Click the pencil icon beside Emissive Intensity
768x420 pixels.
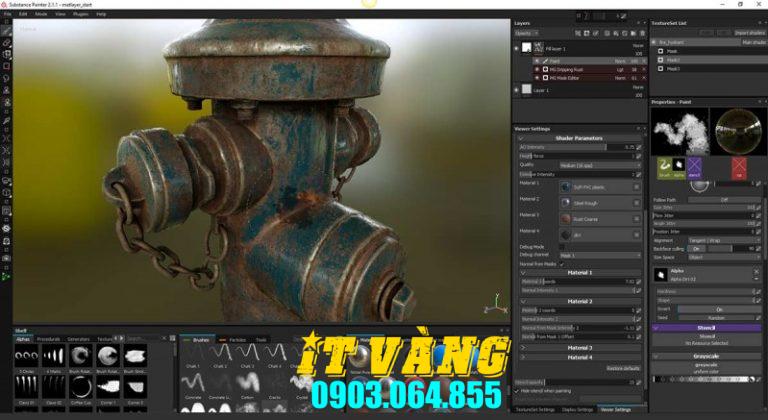tap(639, 174)
